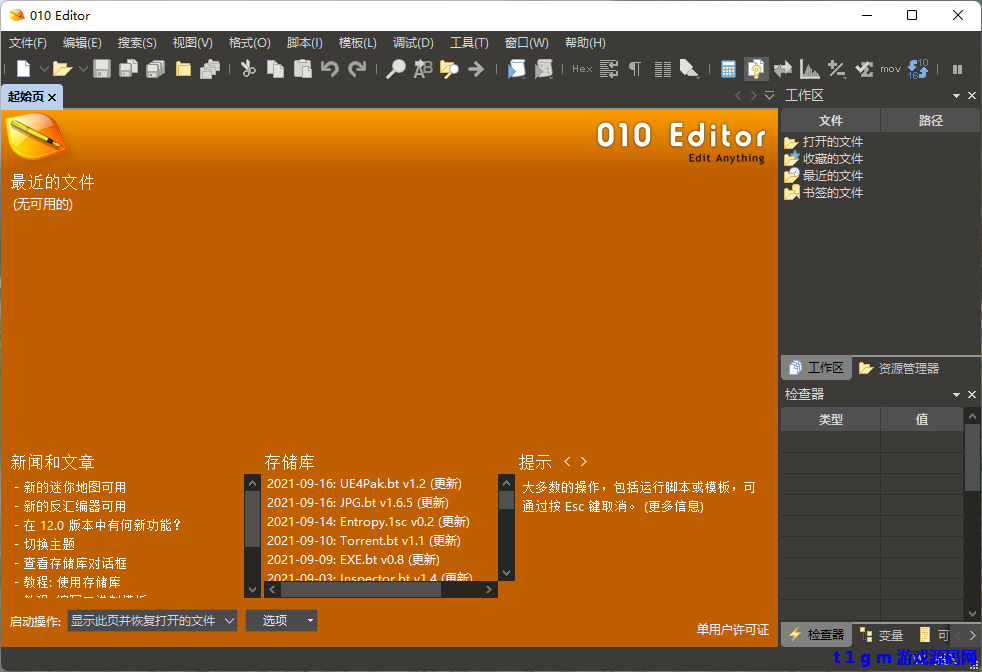This screenshot has height=672, width=982.
Task: Switch to the Resource Manager (资源管理器) tab
Action: coord(898,368)
